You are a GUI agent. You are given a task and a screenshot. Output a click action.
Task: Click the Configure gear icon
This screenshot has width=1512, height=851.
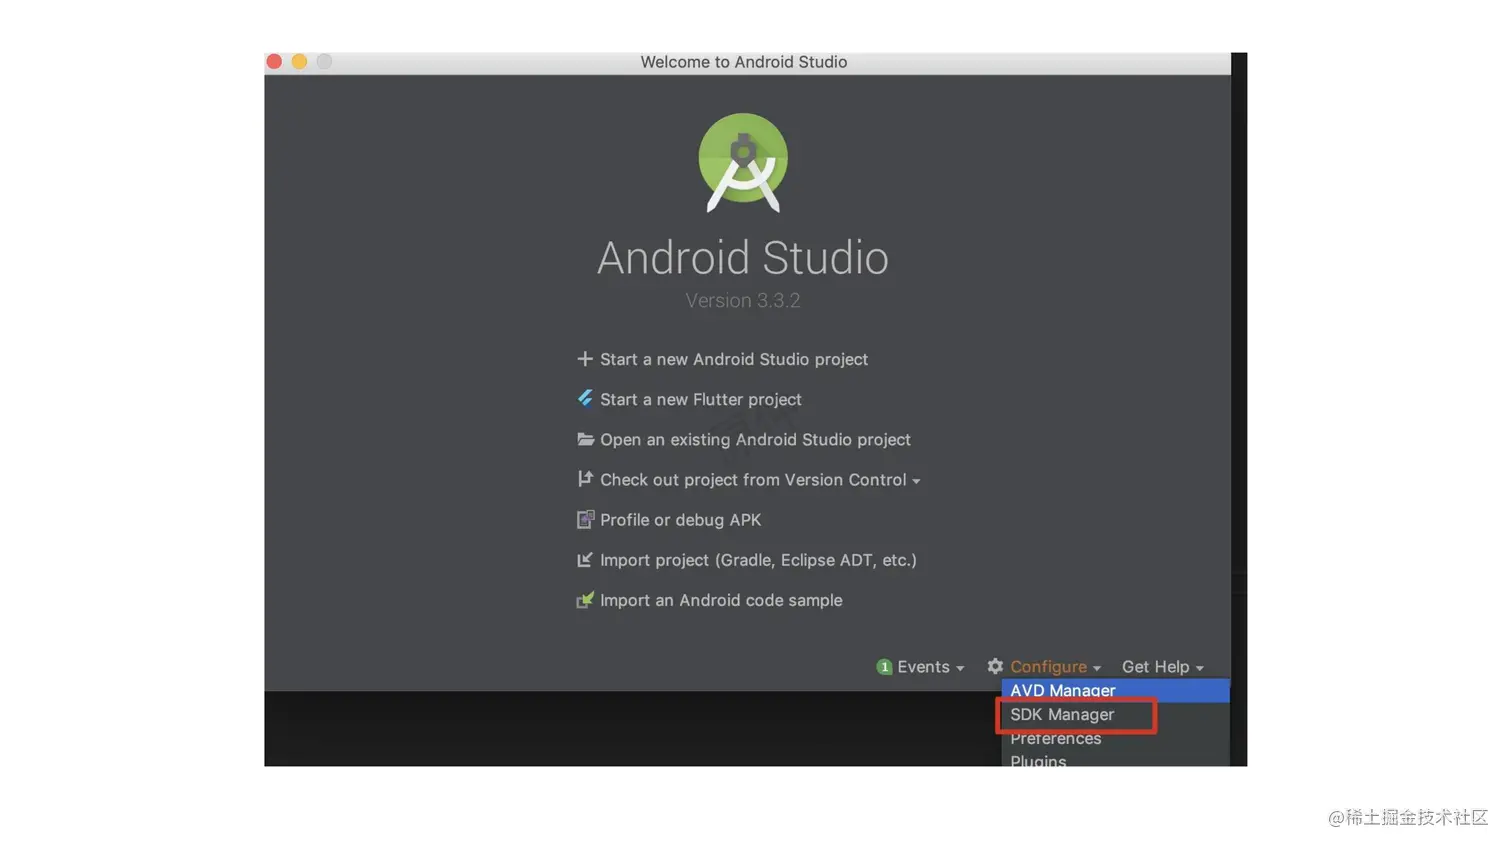[x=995, y=666]
